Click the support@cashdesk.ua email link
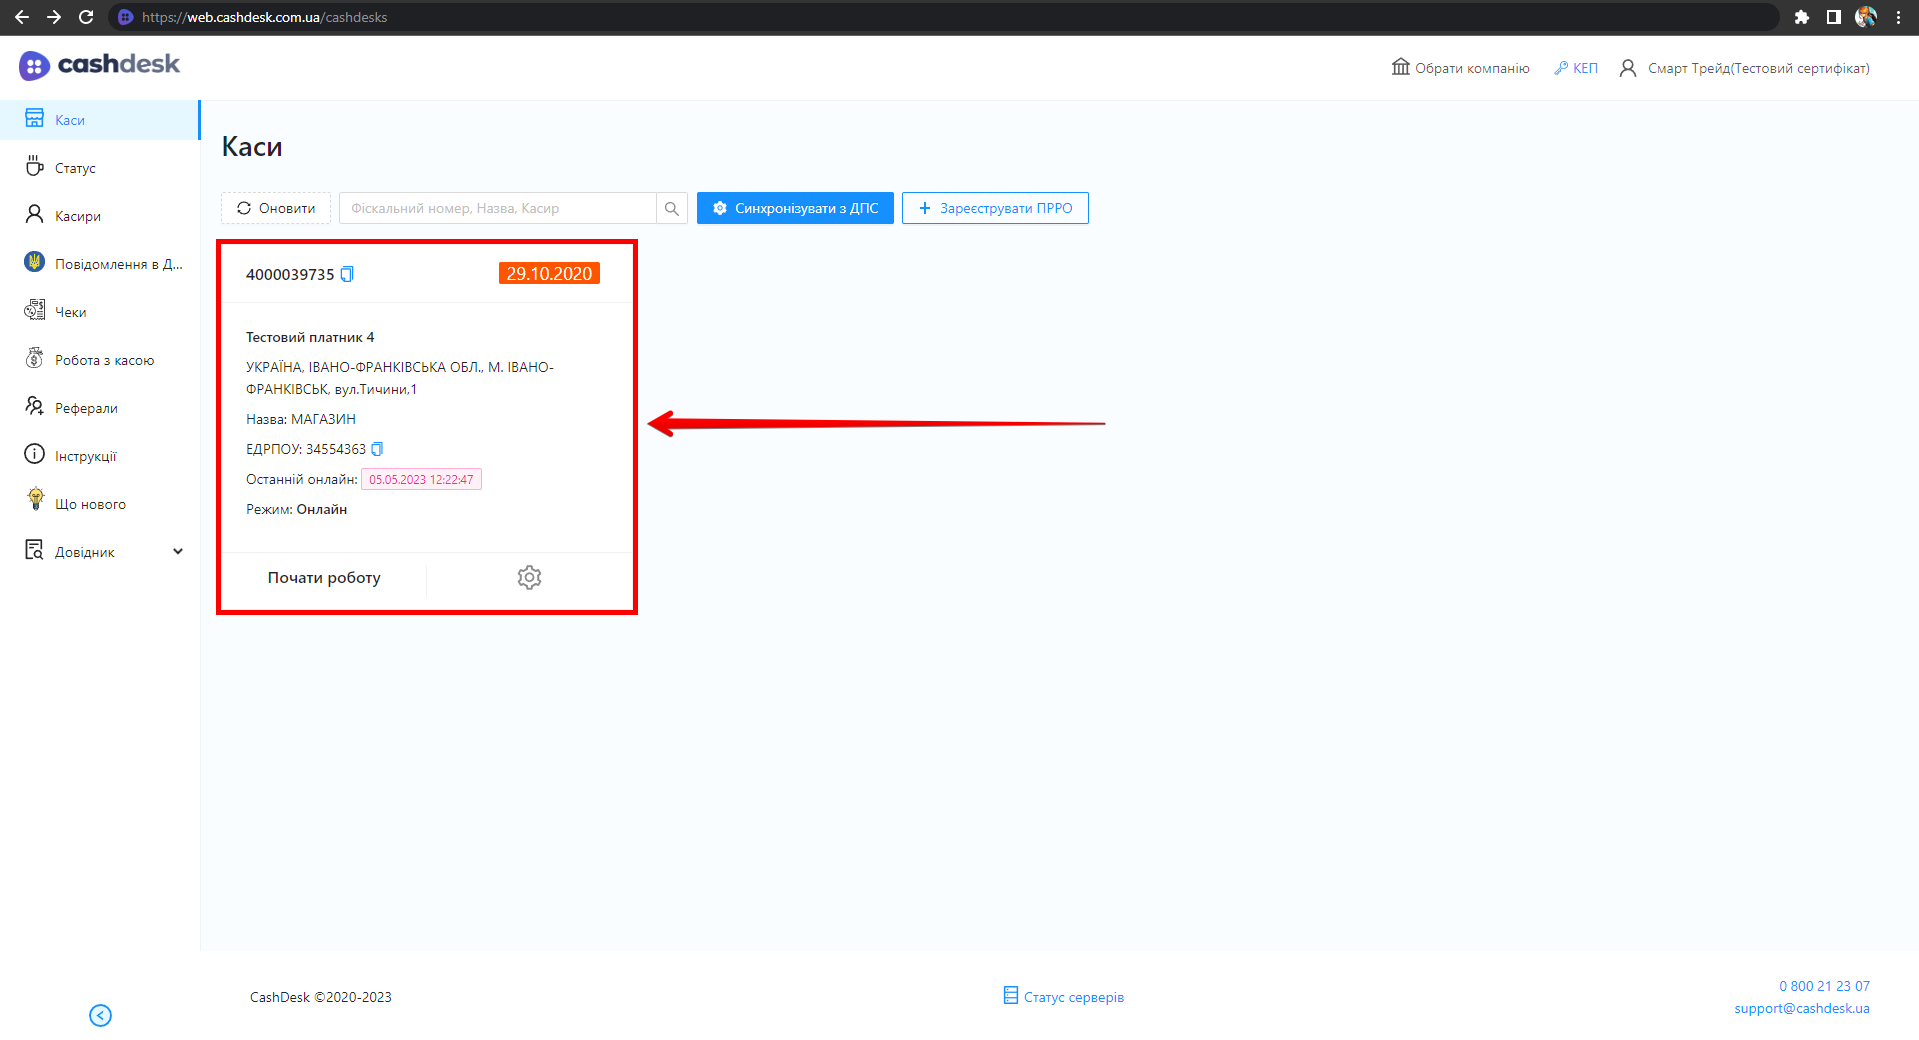1919x1040 pixels. (1801, 1008)
